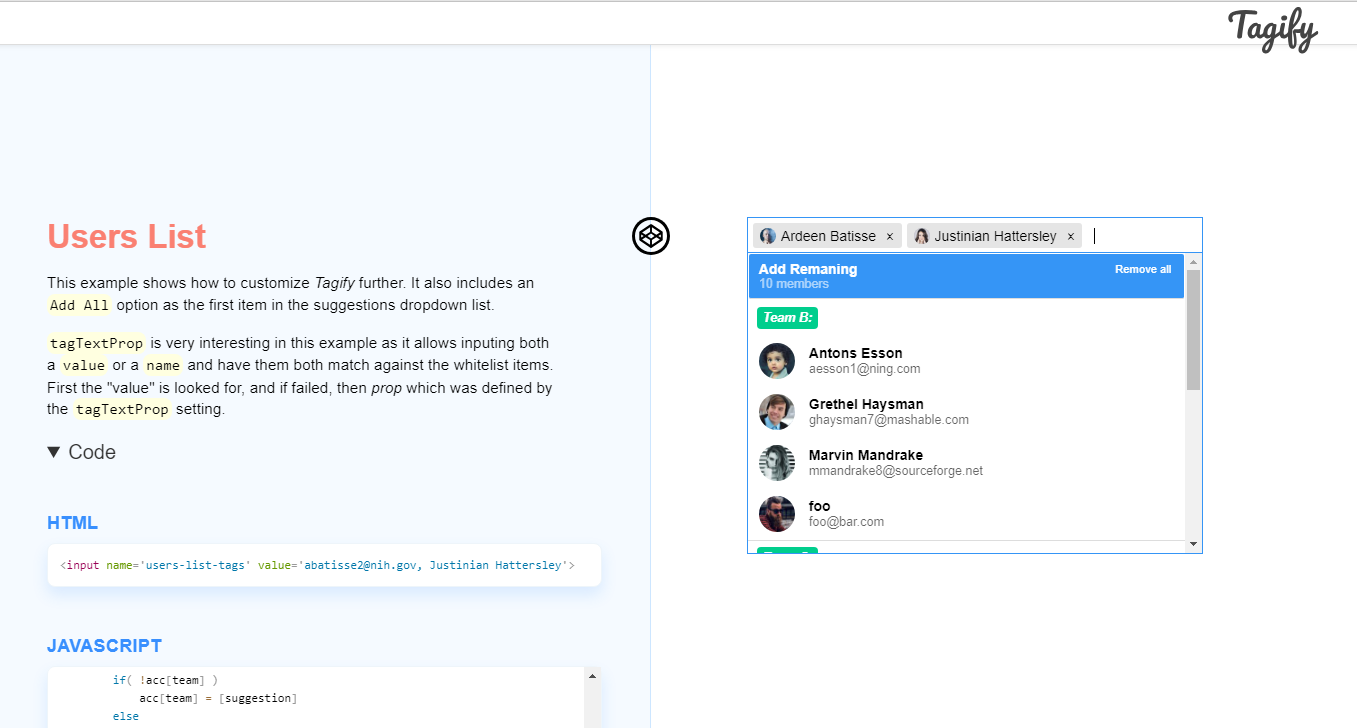Screen dimensions: 1357x728
Task: Choose Antons Esson from suggestions
Action: pyautogui.click(x=966, y=361)
